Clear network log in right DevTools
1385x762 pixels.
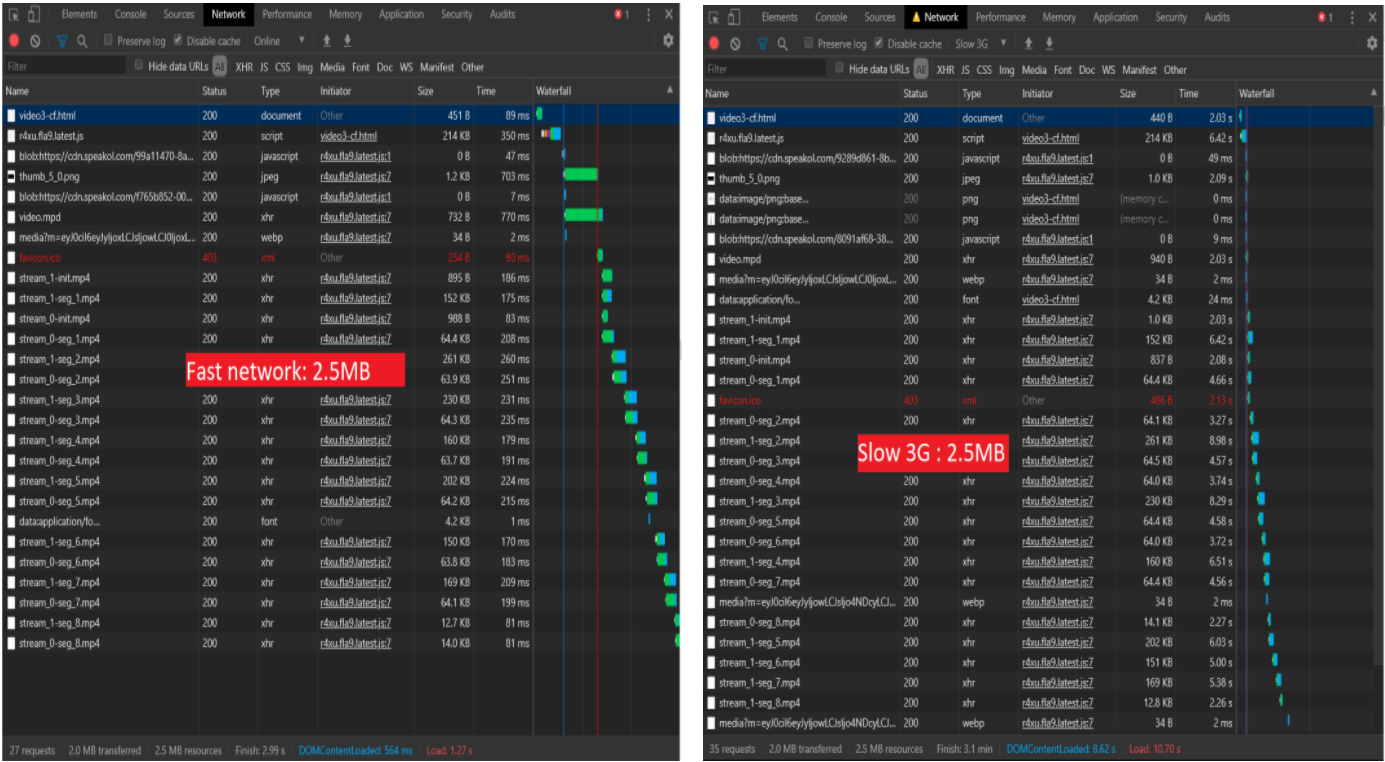[735, 44]
